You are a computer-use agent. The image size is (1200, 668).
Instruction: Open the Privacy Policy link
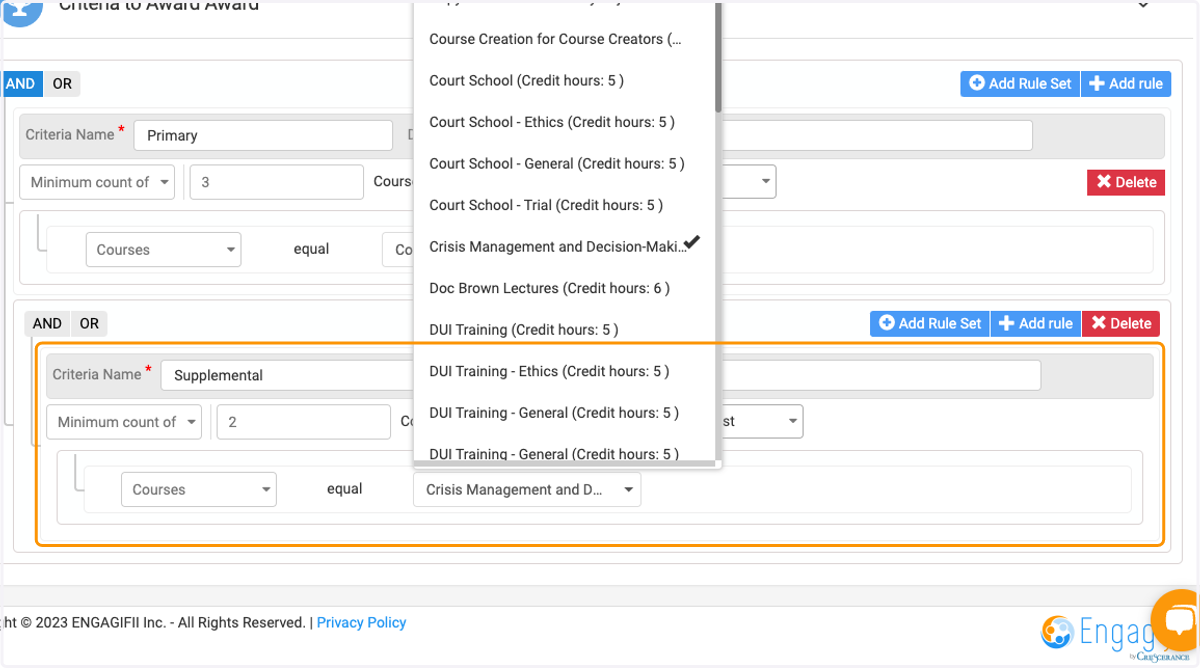point(361,622)
